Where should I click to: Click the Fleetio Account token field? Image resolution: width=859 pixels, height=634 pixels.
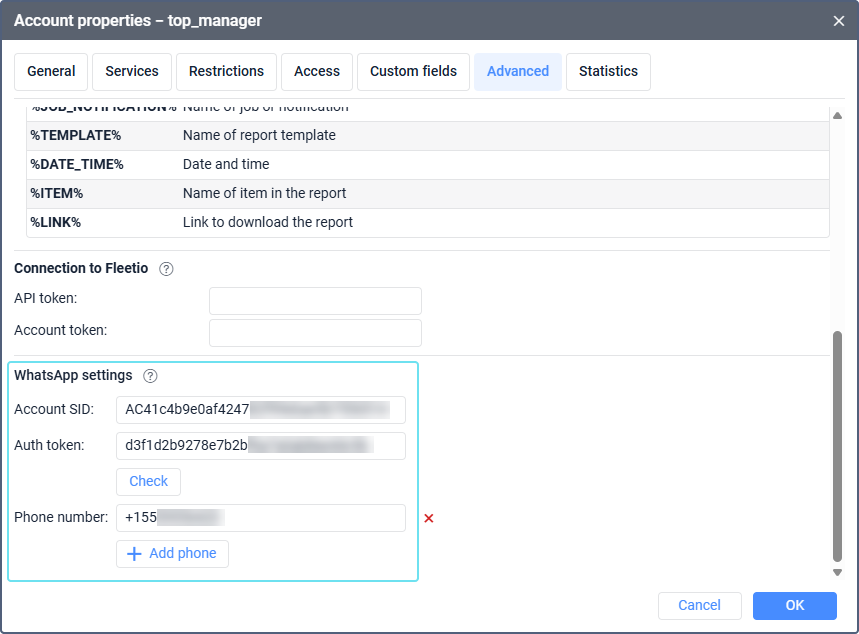point(315,333)
